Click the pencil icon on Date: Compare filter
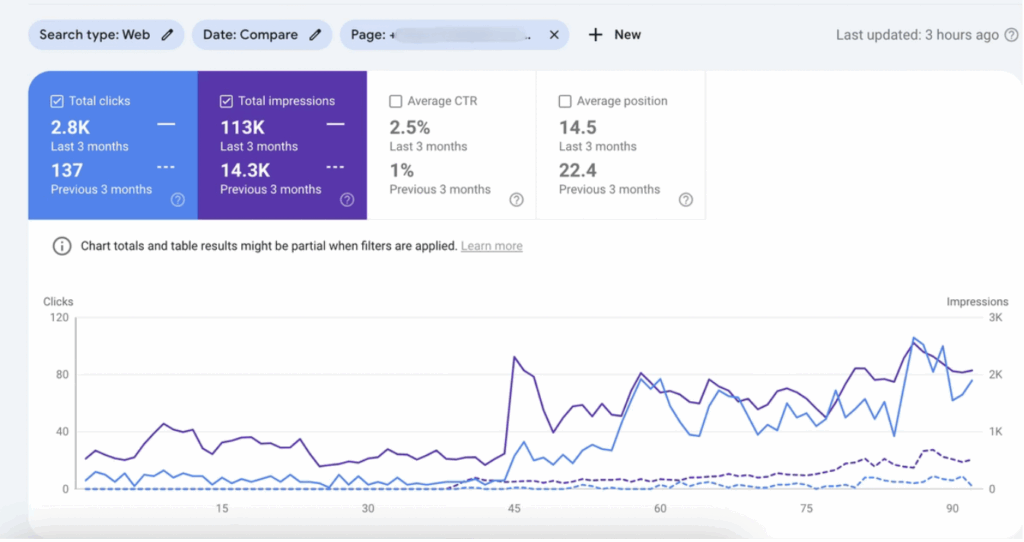 (315, 35)
